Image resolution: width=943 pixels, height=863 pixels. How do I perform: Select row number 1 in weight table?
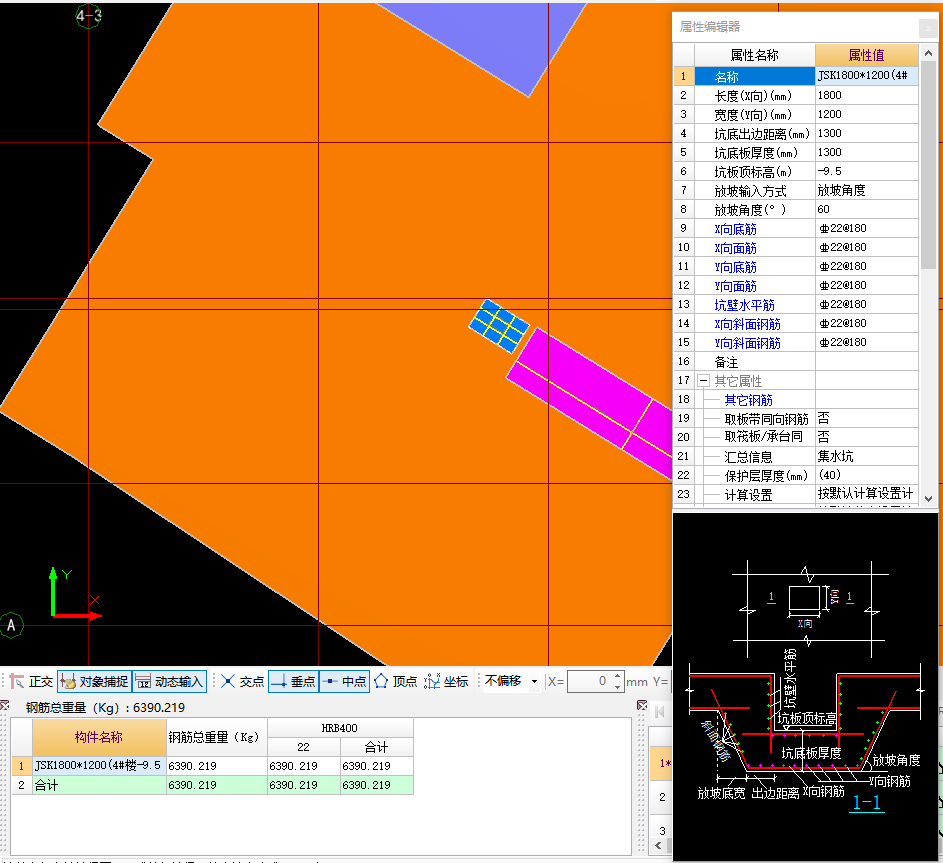(x=21, y=766)
